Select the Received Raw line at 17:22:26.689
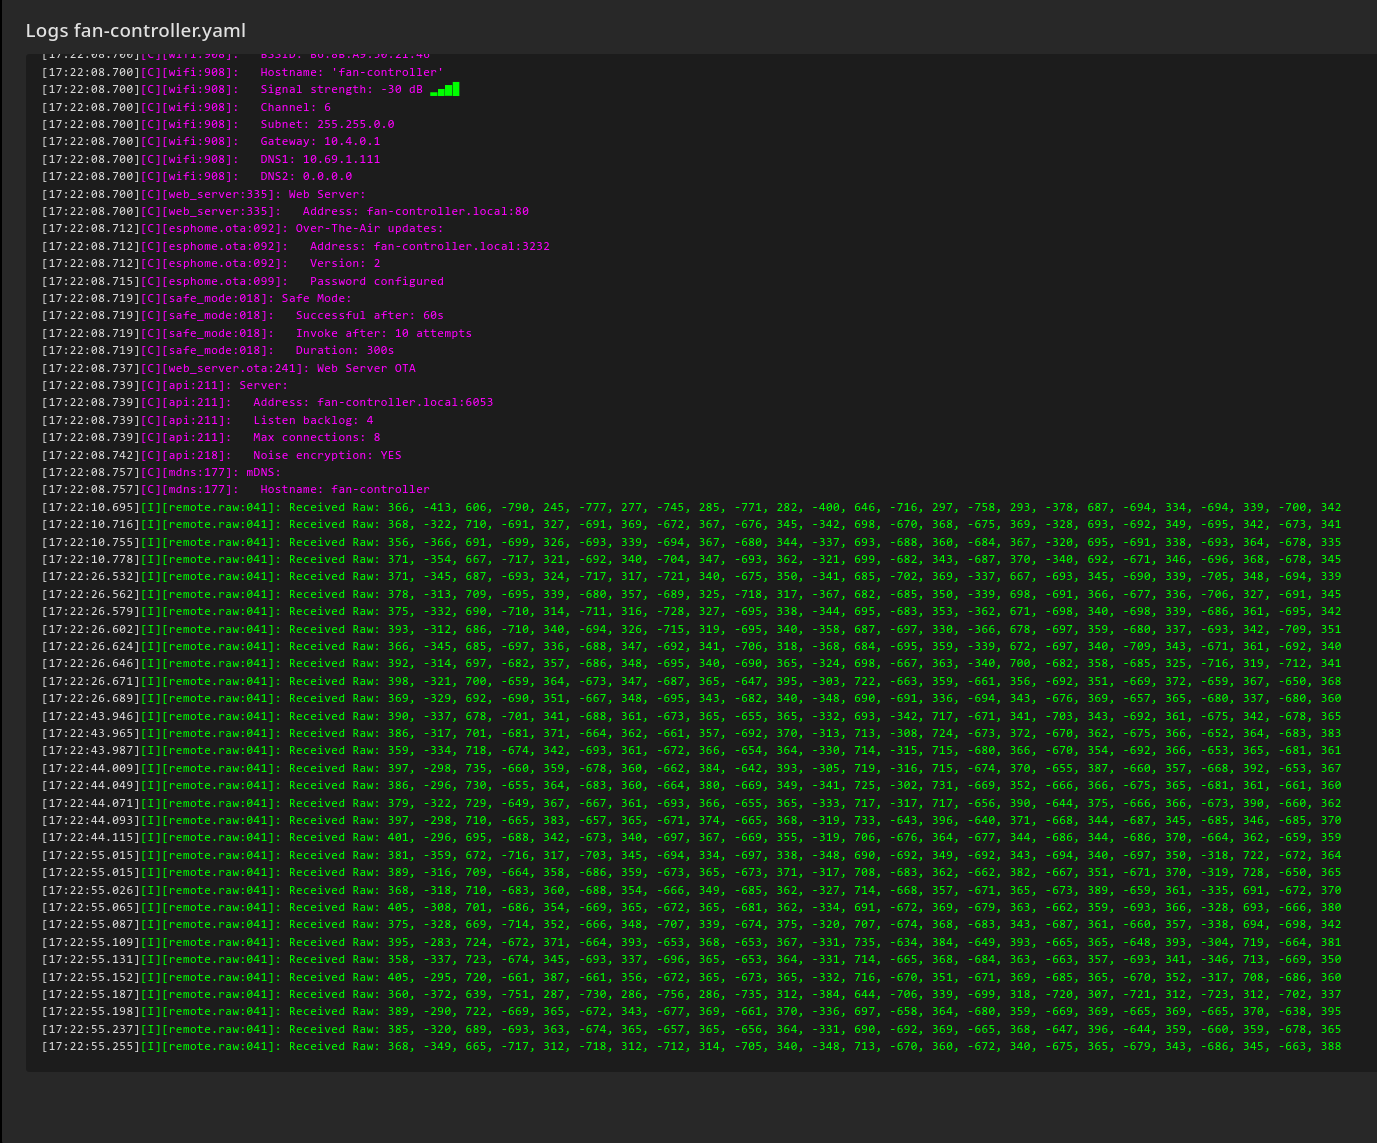Viewport: 1377px width, 1143px height. [x=692, y=698]
